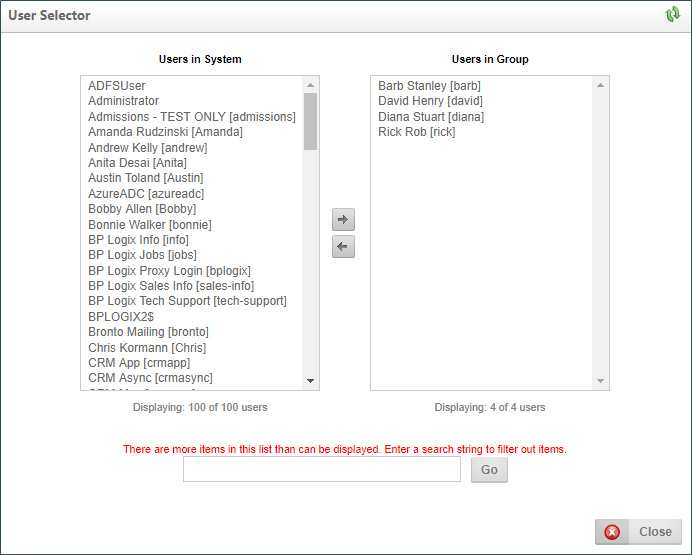Image resolution: width=692 pixels, height=555 pixels.
Task: Select Chris Kormann [Chris] in system list
Action: pyautogui.click(x=147, y=348)
